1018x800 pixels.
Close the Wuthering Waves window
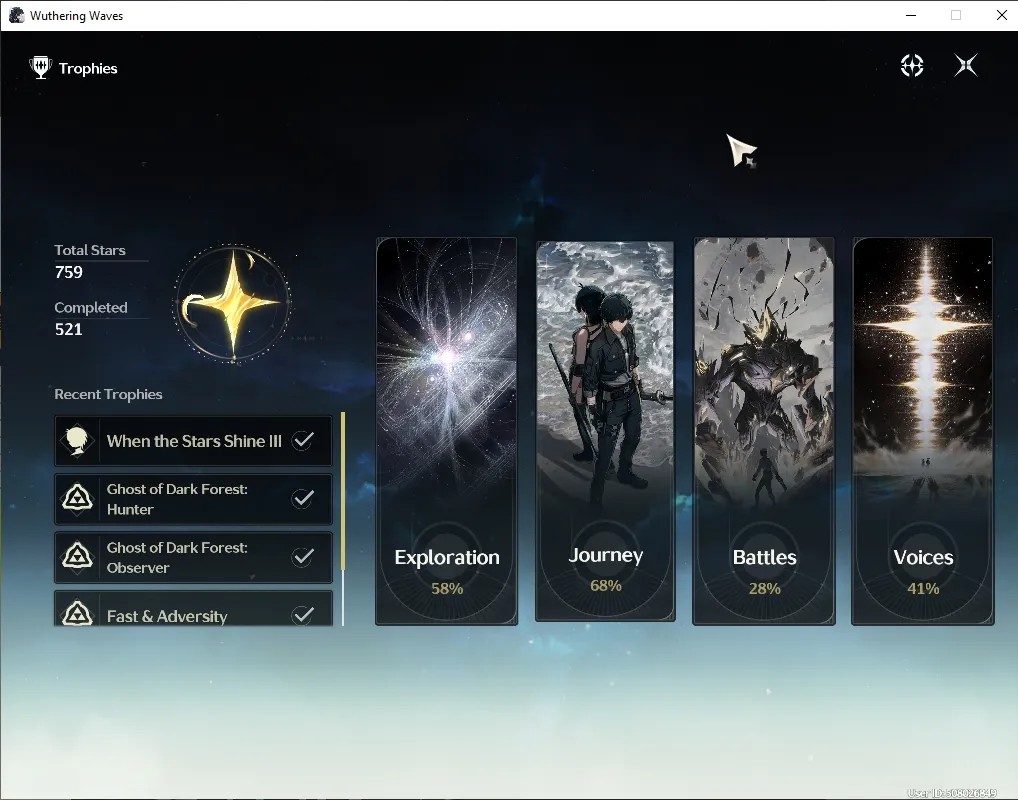click(x=1002, y=15)
